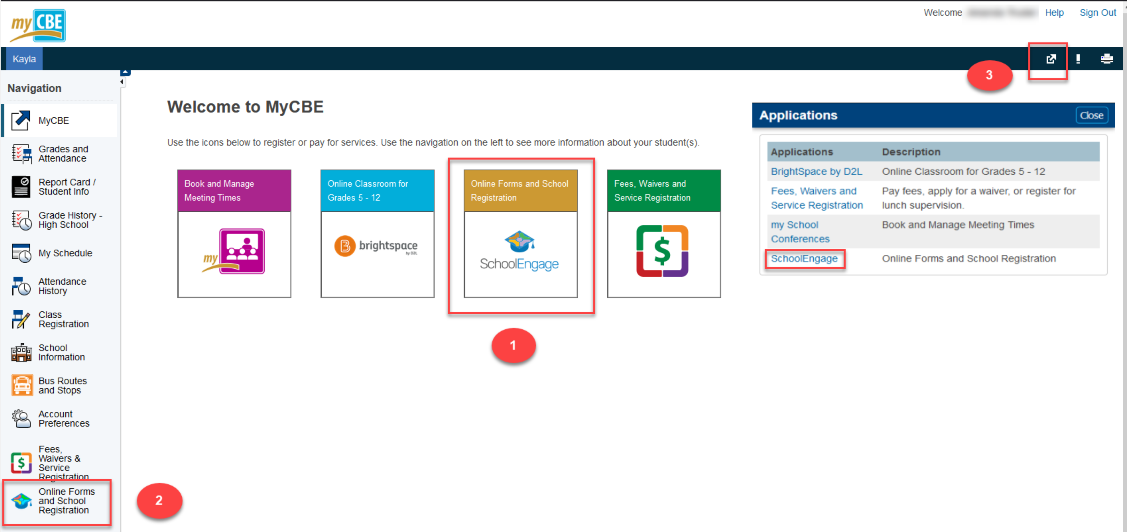Open BrightSpace by D2L link

[816, 172]
